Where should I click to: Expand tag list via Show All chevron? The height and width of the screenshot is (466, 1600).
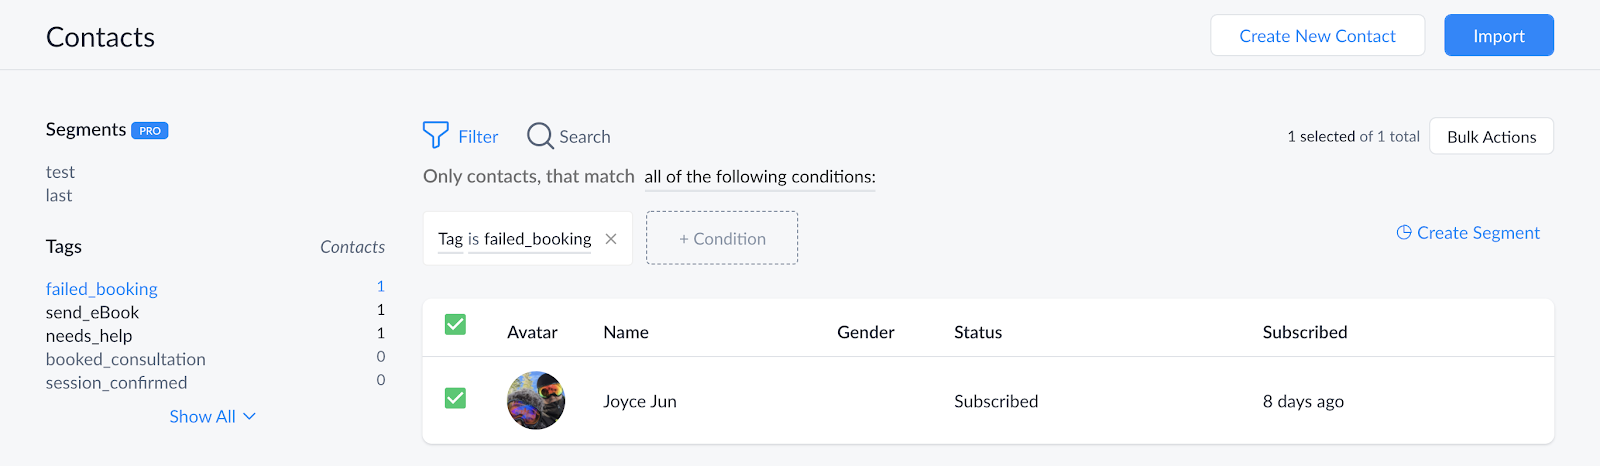click(x=250, y=416)
